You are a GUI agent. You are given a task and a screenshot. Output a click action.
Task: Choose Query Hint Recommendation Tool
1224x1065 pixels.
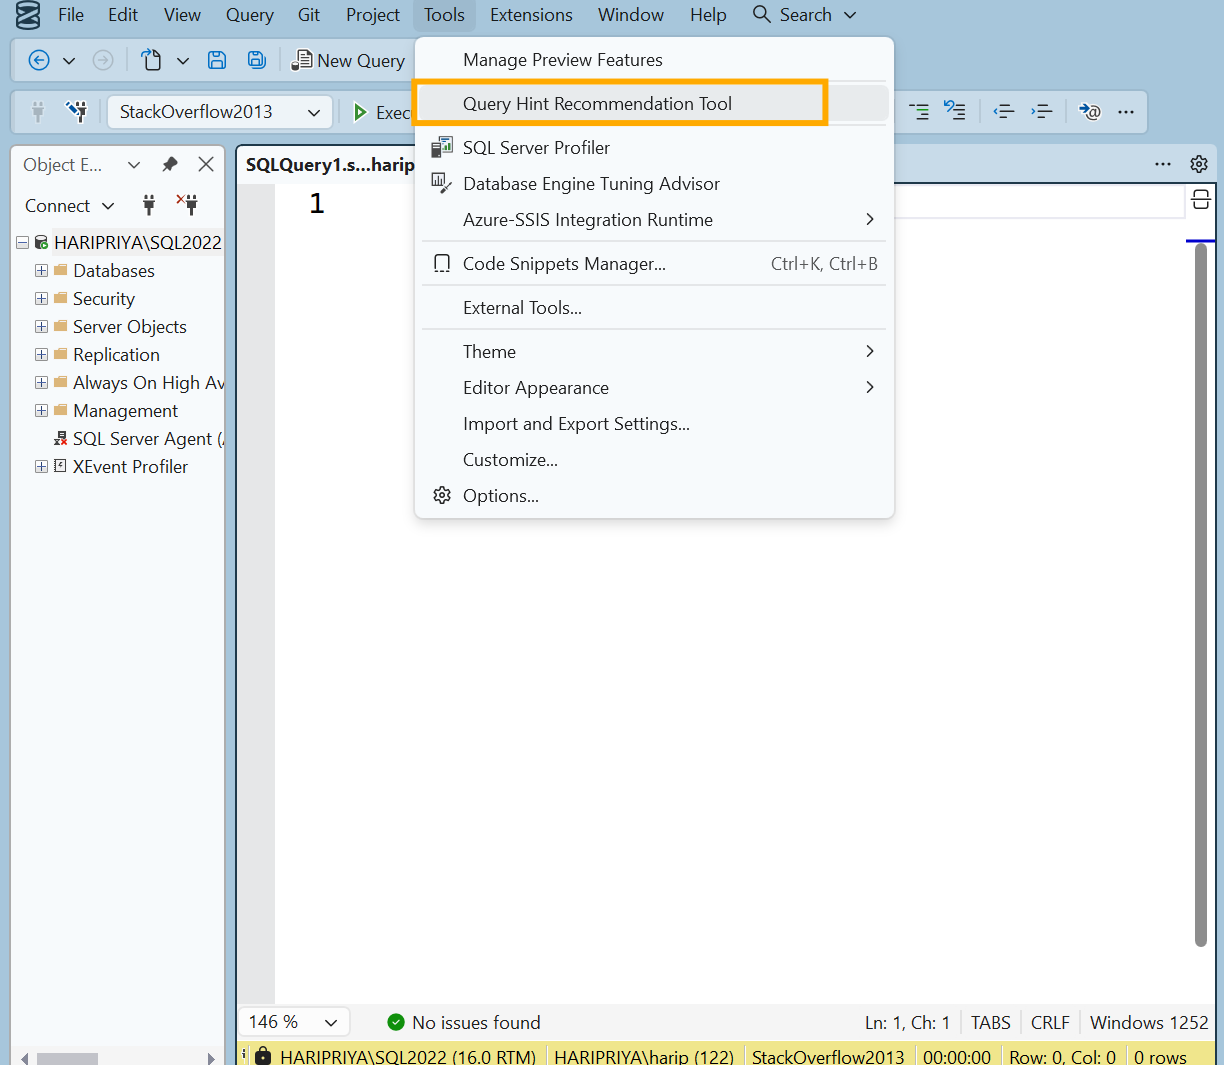tap(654, 104)
